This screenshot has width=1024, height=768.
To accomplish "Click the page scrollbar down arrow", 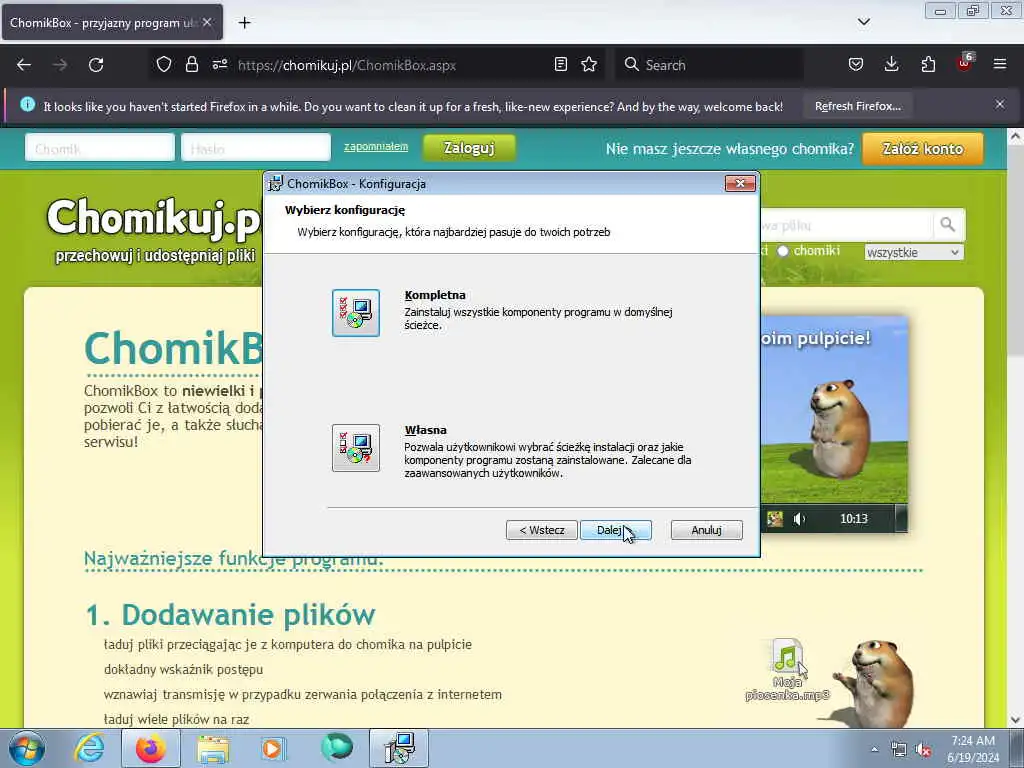I will (x=1016, y=720).
